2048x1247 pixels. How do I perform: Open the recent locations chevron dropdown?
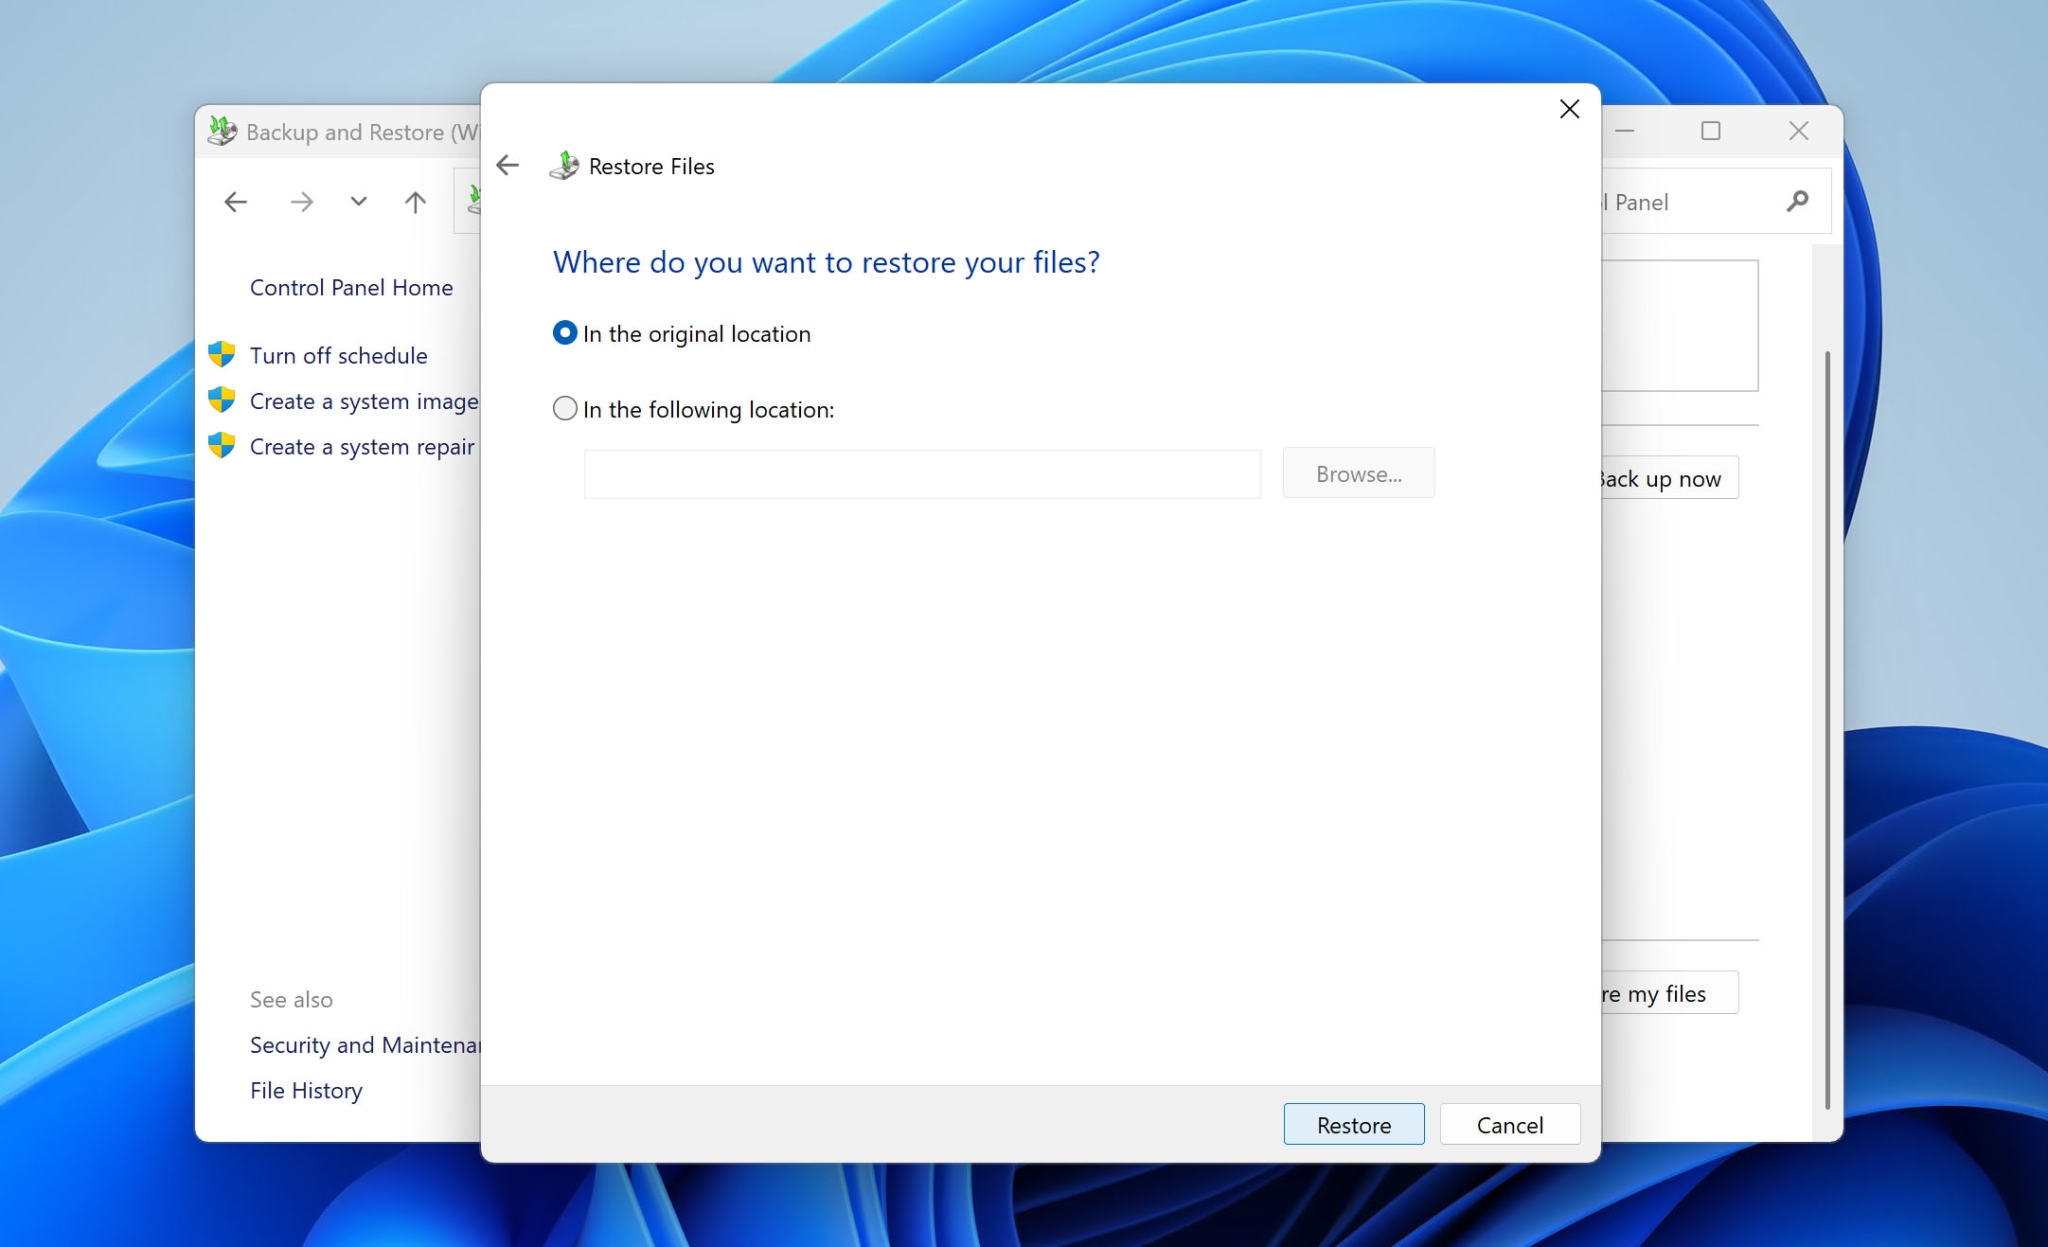click(358, 201)
